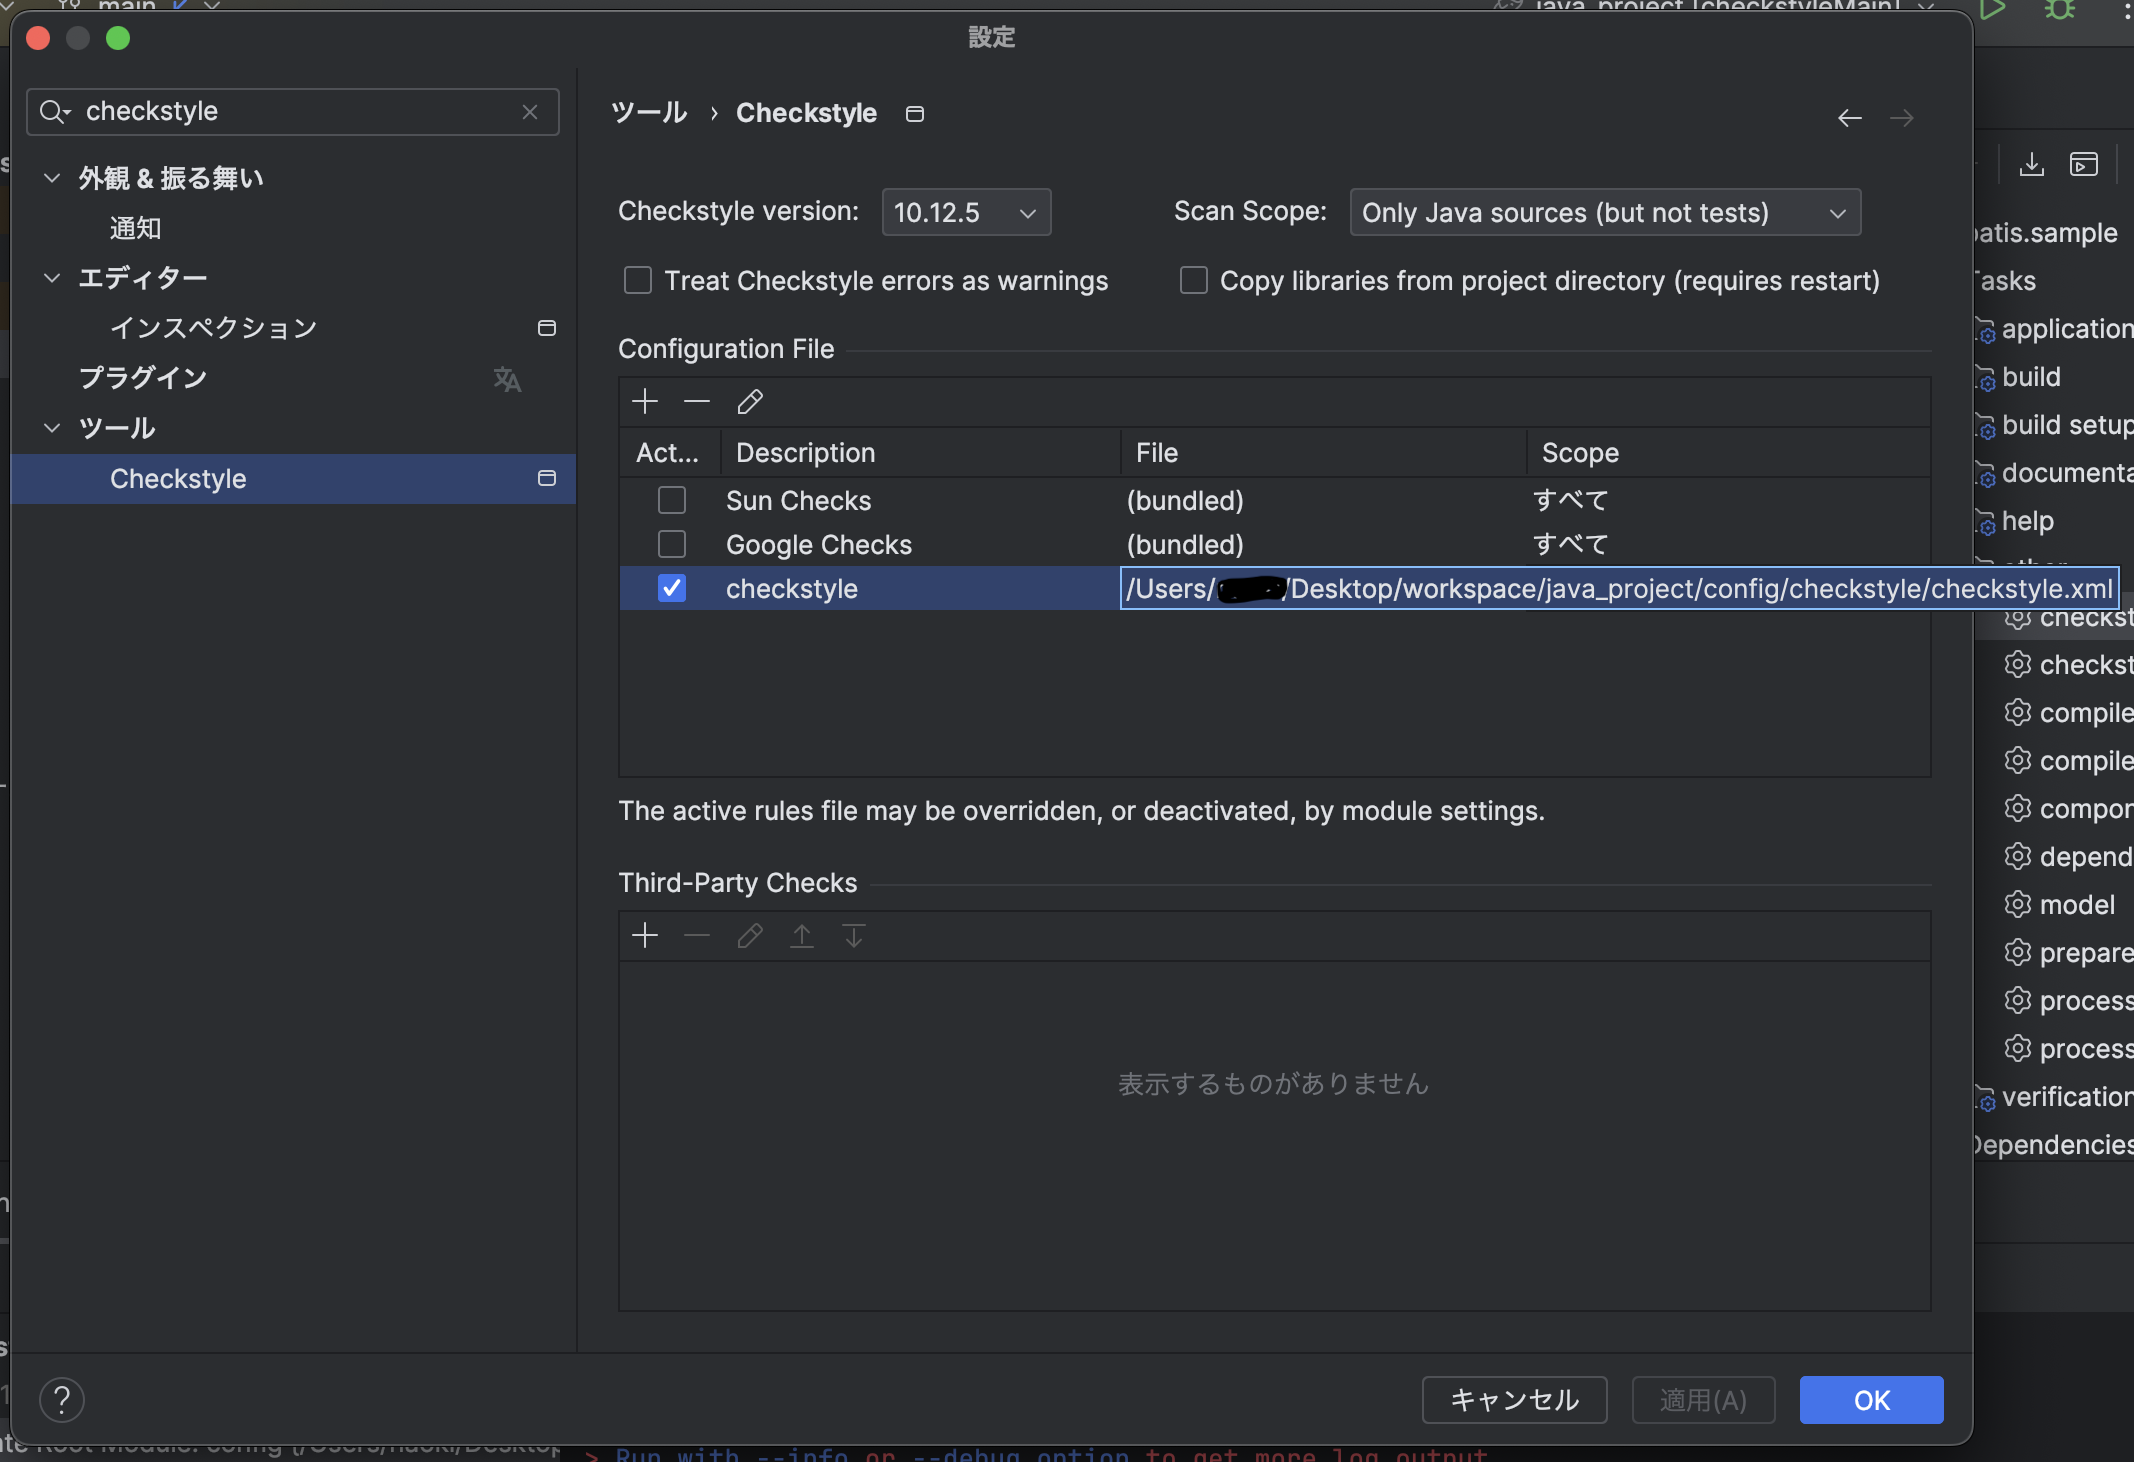
Task: Apply changes with 適用(A) button
Action: (1701, 1400)
